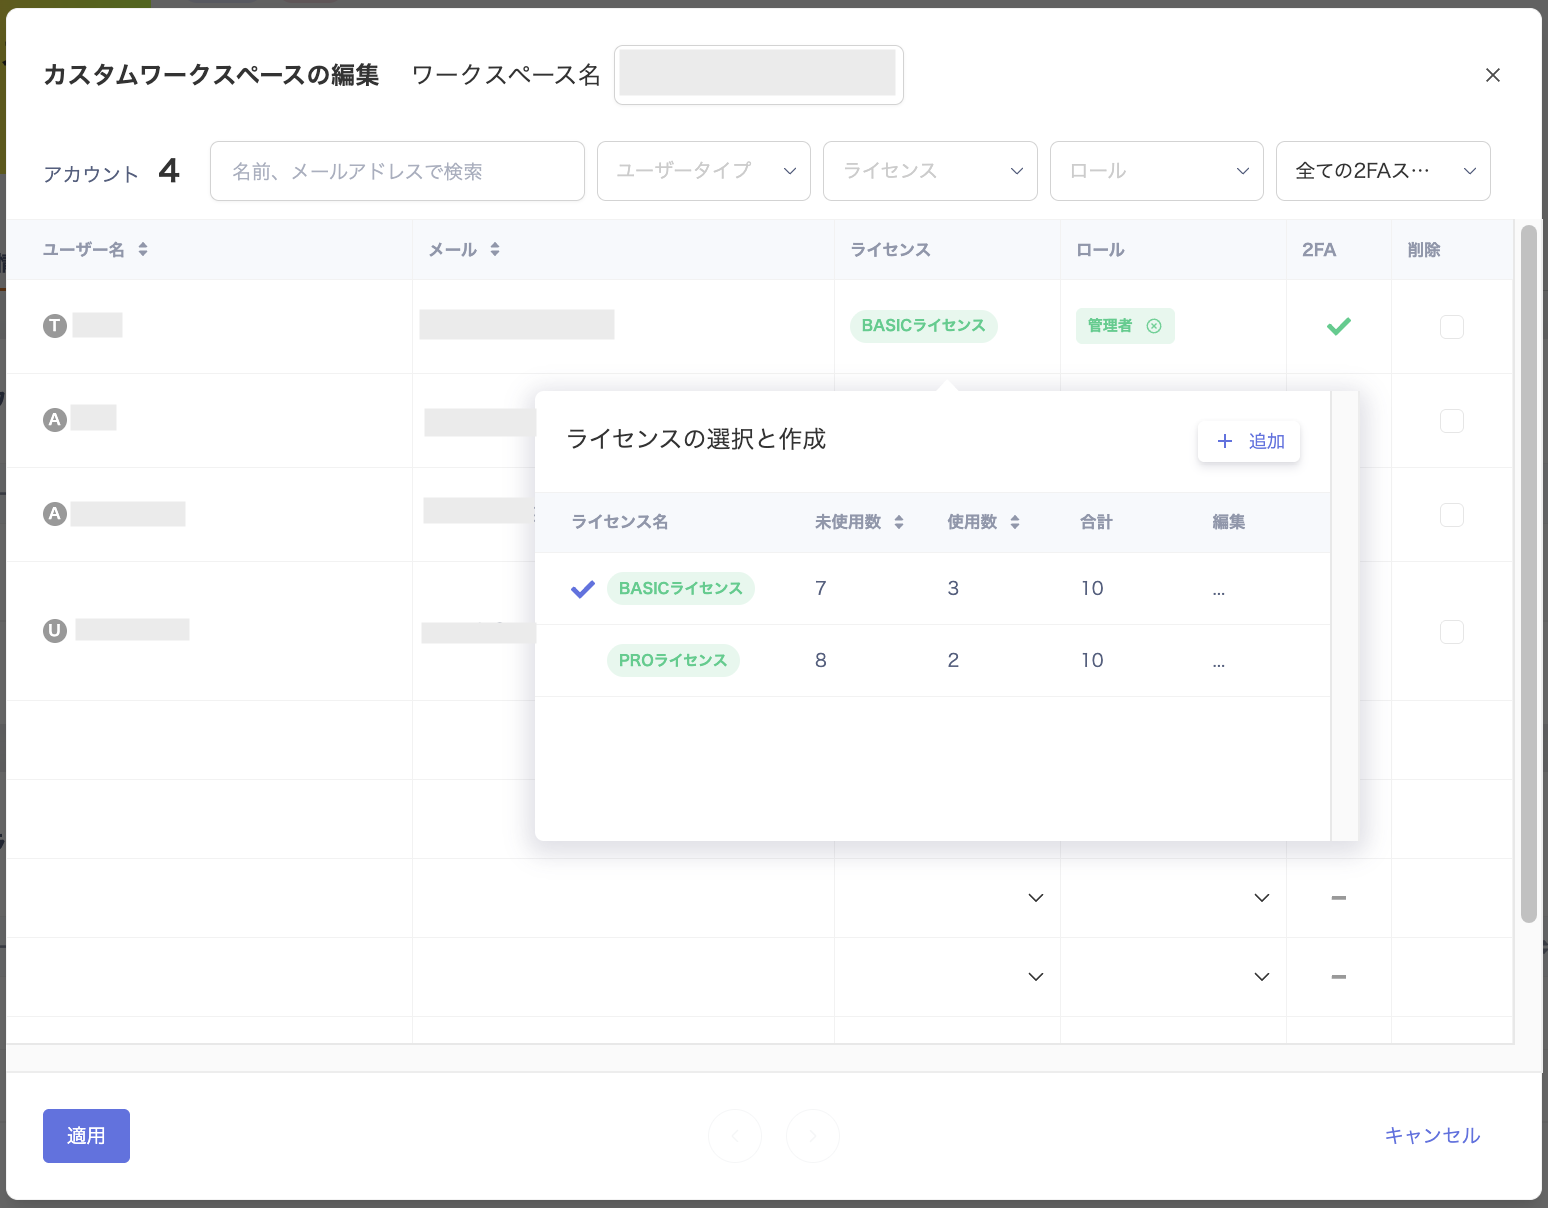This screenshot has height=1208, width=1548.
Task: Check delete box for user U
Action: coord(1451,632)
